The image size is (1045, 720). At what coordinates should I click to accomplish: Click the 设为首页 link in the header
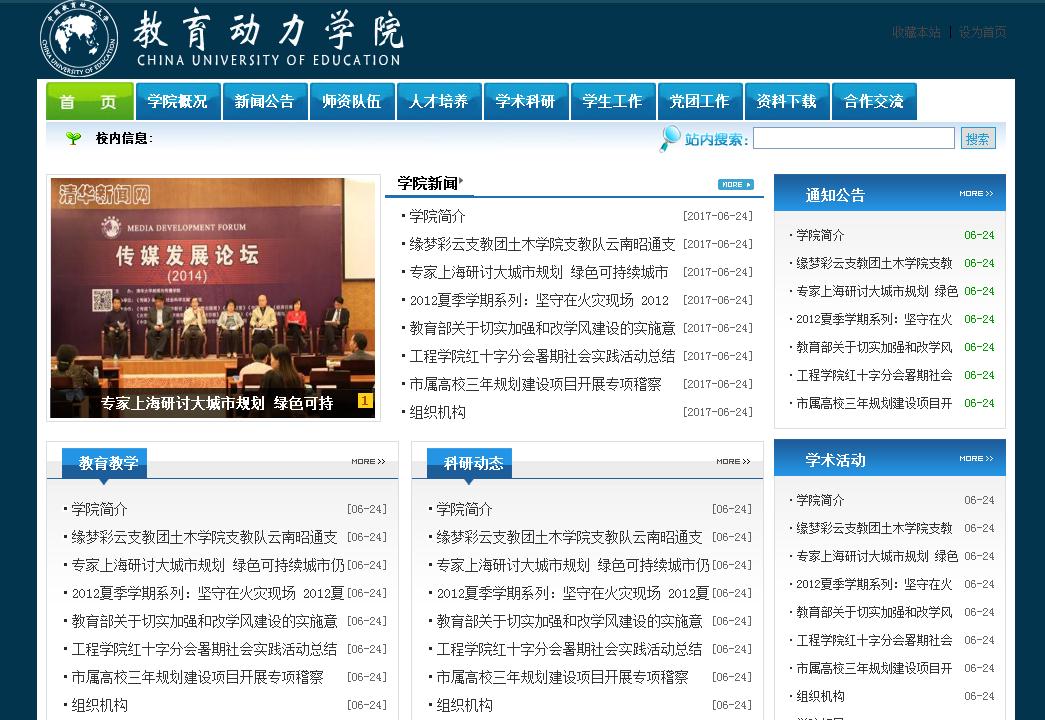coord(982,32)
